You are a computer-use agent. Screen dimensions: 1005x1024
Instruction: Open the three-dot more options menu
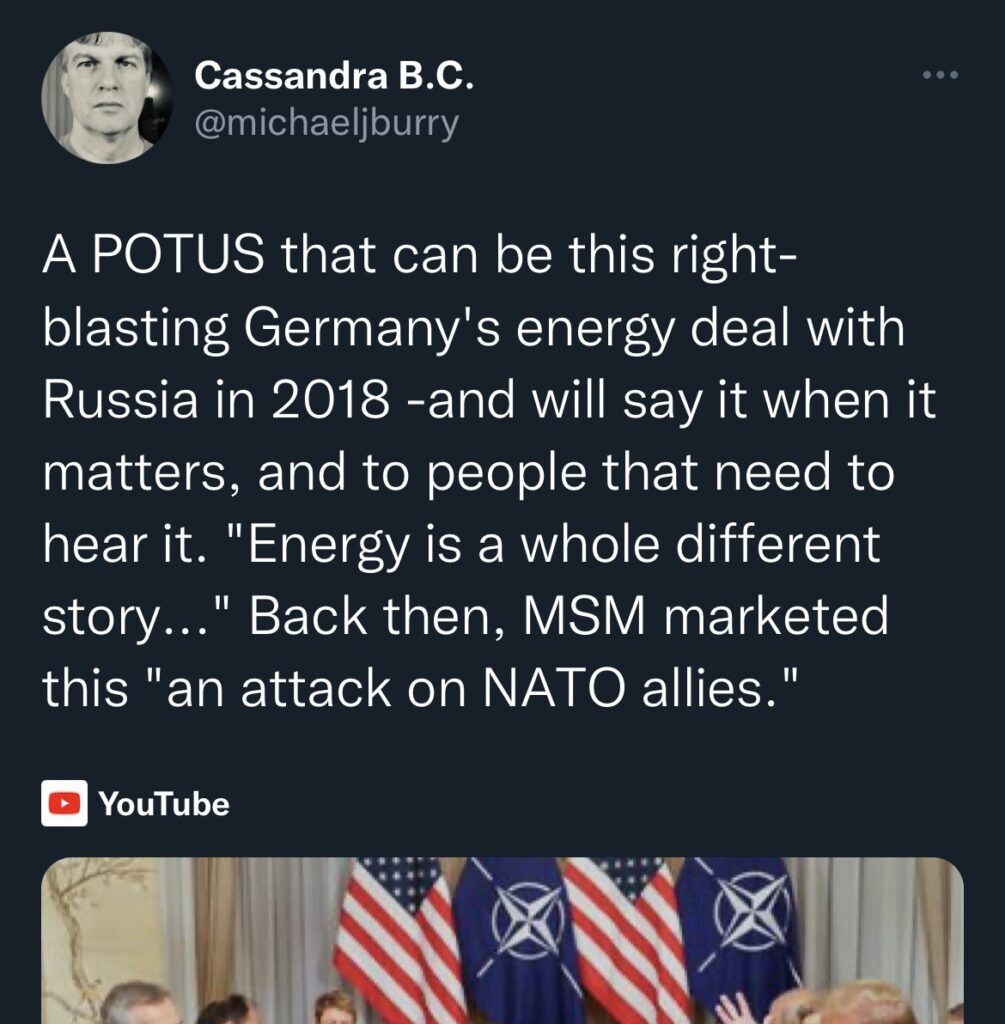click(x=940, y=75)
